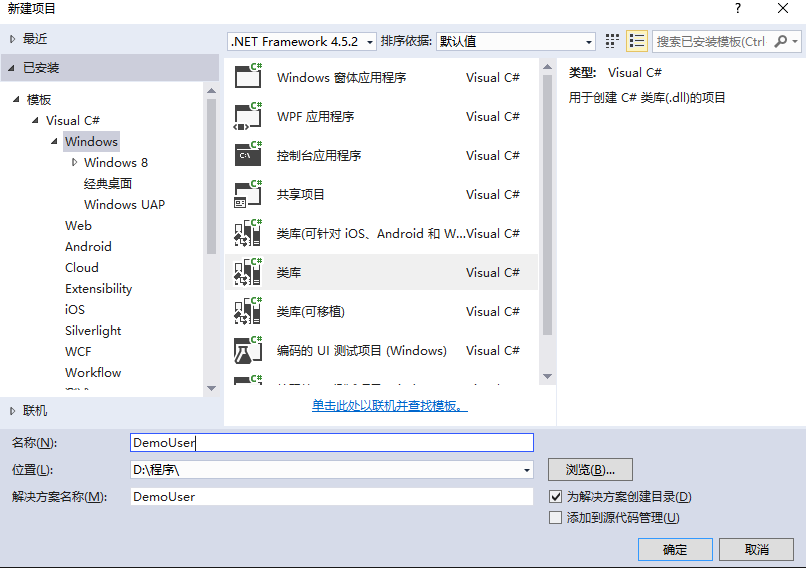The width and height of the screenshot is (806, 568).
Task: Collapse the 模板 tree node
Action: [16, 99]
